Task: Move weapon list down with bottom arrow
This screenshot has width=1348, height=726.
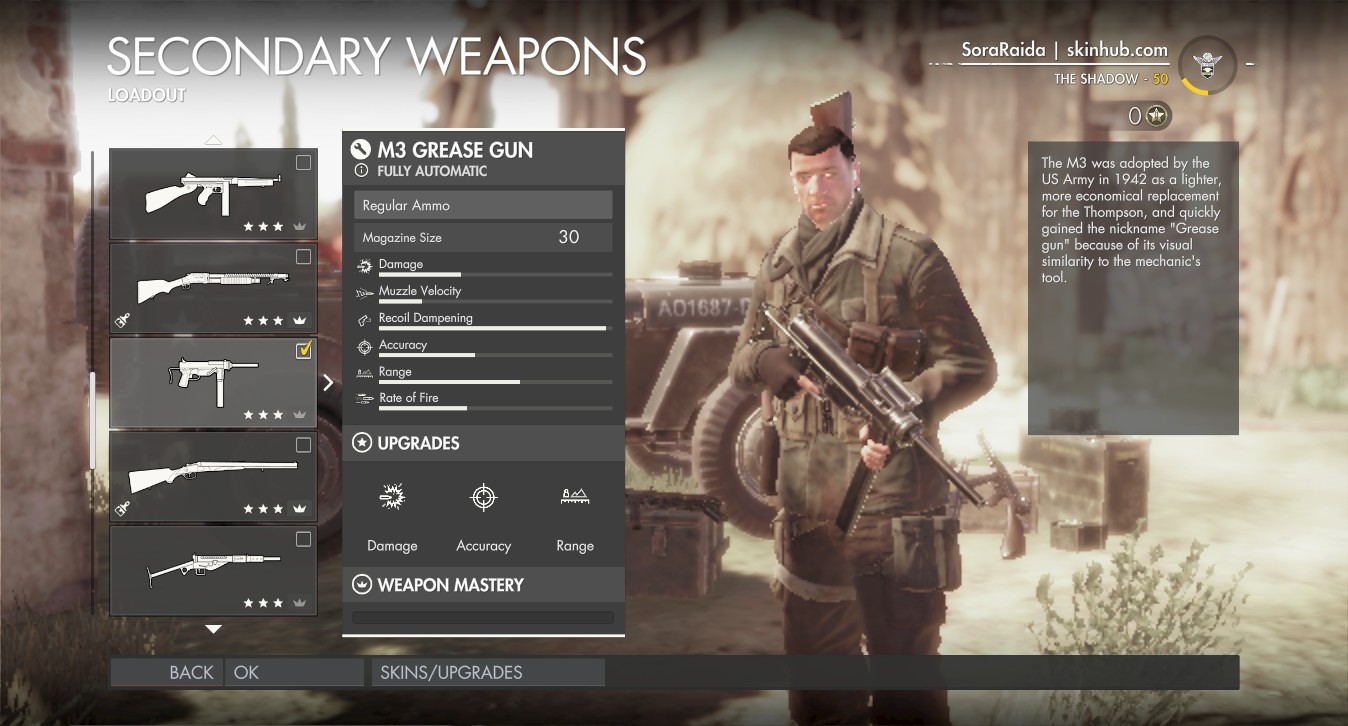Action: click(x=213, y=629)
